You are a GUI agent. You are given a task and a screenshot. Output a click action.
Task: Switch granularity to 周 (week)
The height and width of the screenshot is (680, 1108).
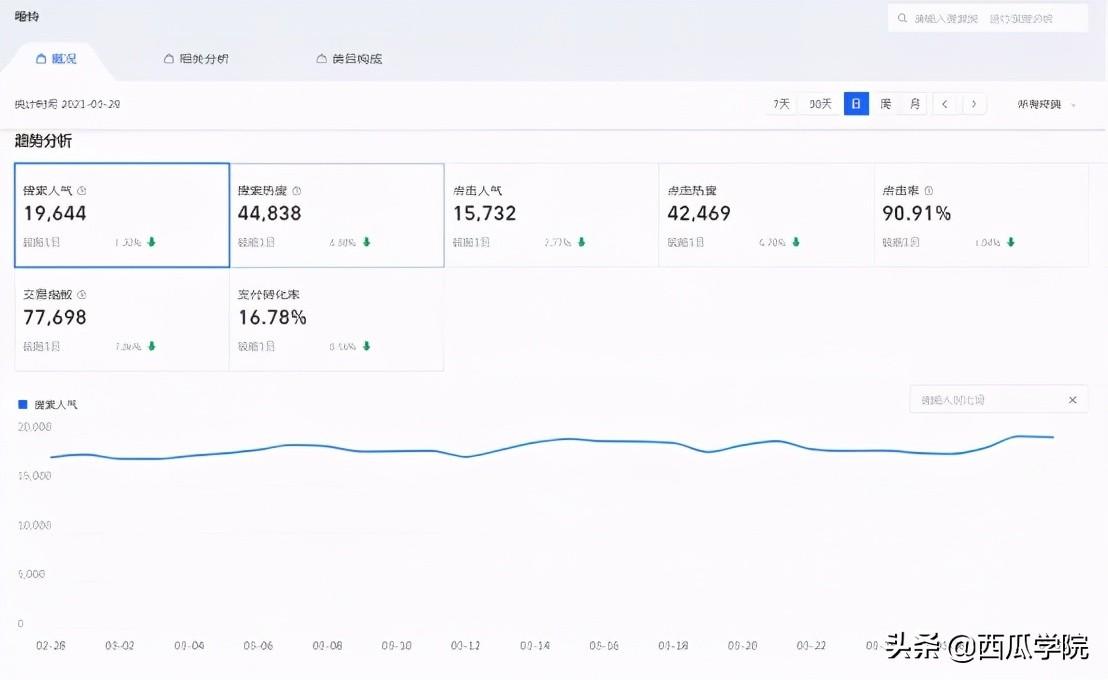click(x=885, y=104)
